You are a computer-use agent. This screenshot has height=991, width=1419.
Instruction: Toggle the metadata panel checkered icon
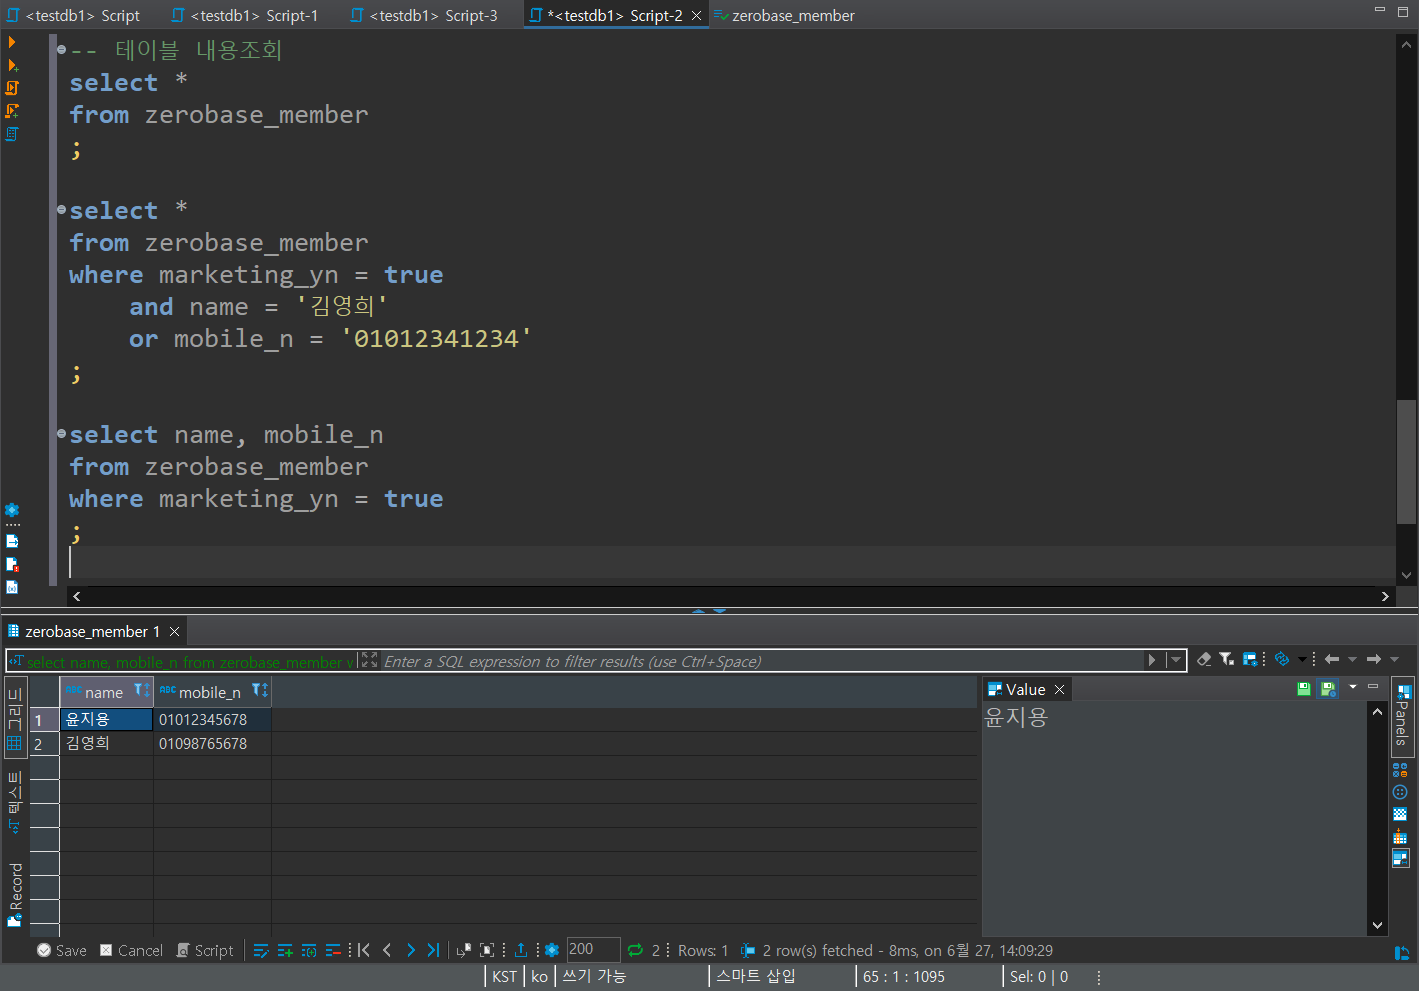pos(1400,814)
